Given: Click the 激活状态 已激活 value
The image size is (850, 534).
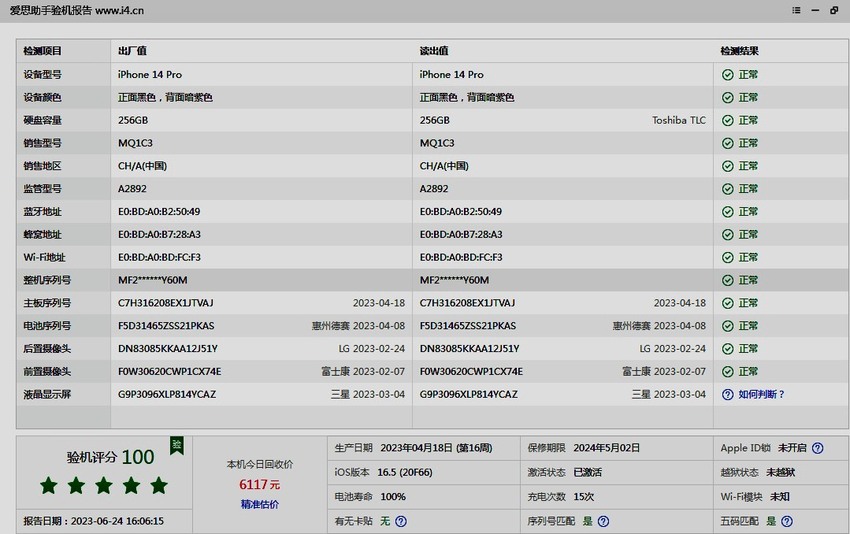Looking at the screenshot, I should point(588,472).
